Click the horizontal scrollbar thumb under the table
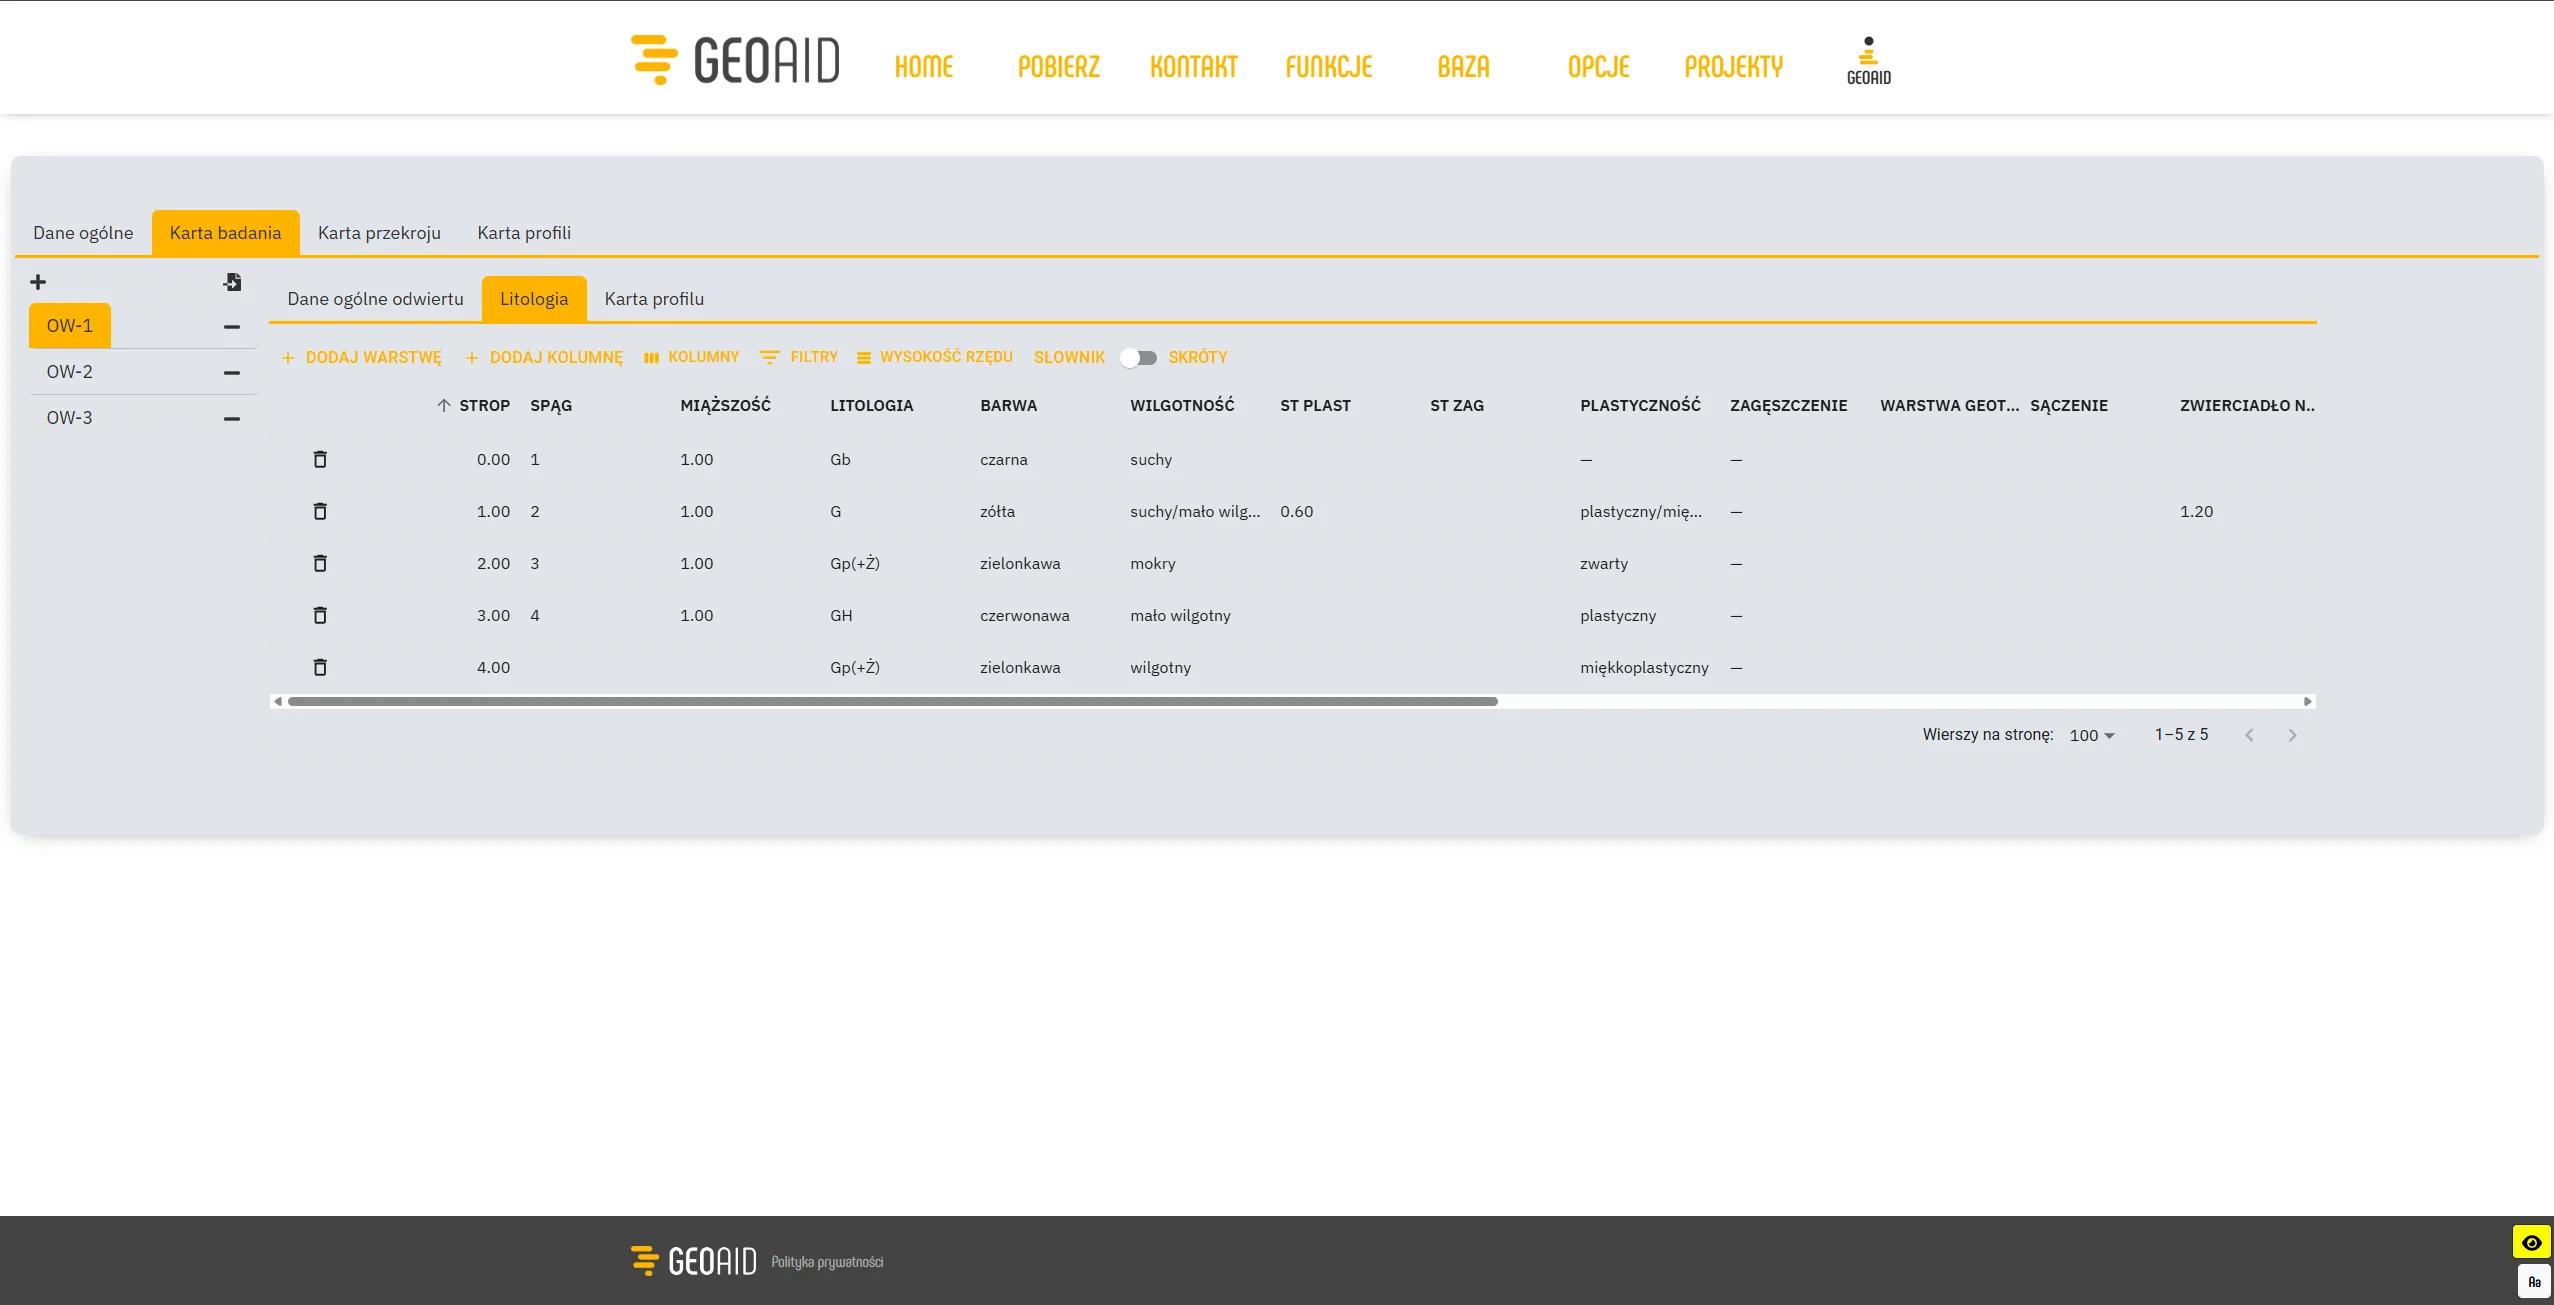This screenshot has width=2554, height=1305. (892, 701)
